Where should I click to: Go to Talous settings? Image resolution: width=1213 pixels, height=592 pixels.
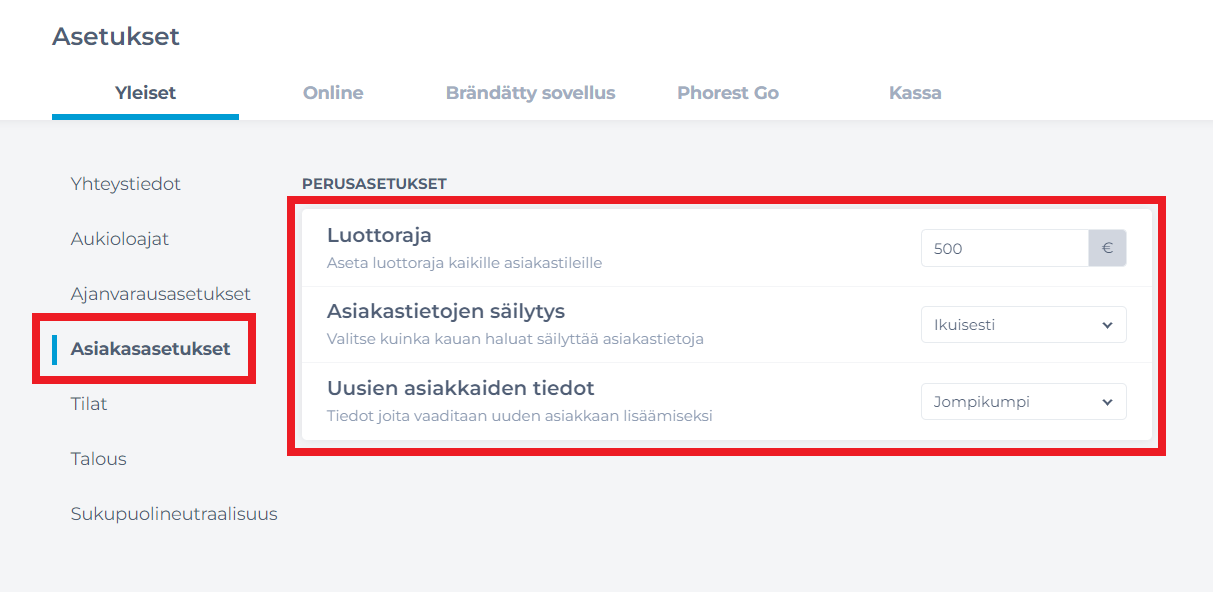point(99,459)
